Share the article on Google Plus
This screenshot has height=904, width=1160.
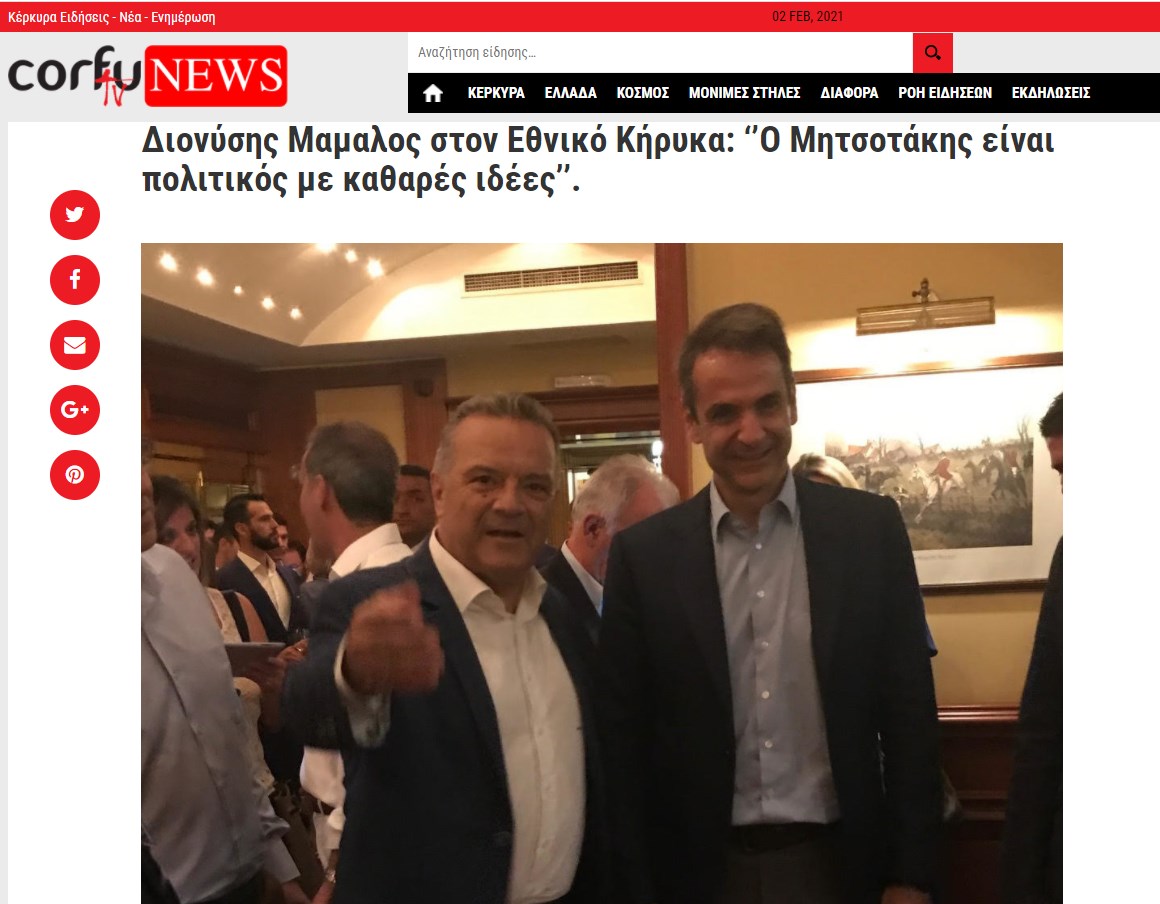[75, 410]
